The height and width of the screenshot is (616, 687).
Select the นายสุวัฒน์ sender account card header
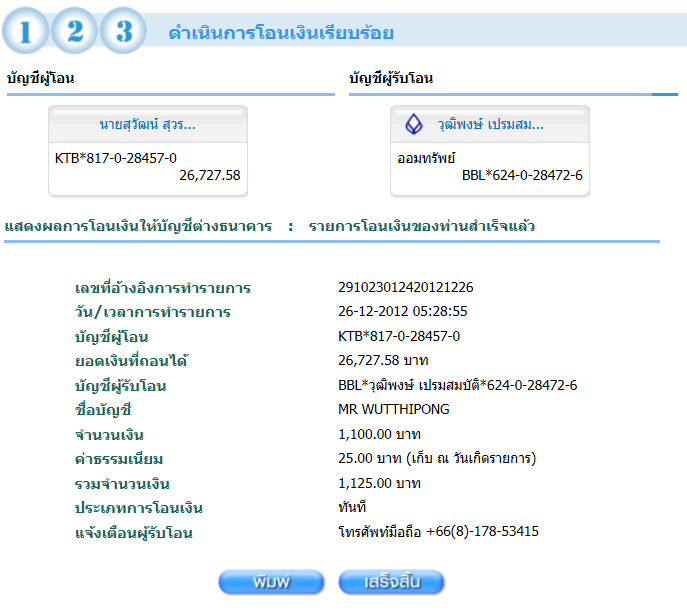[148, 124]
